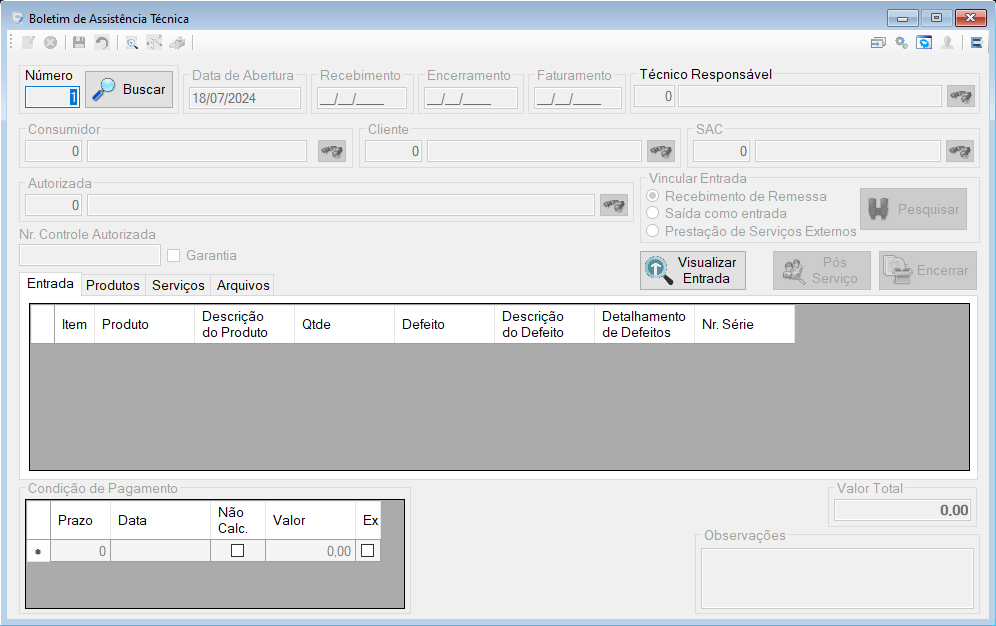Click the exit arrow icon at toolbar's far right

coord(977,43)
